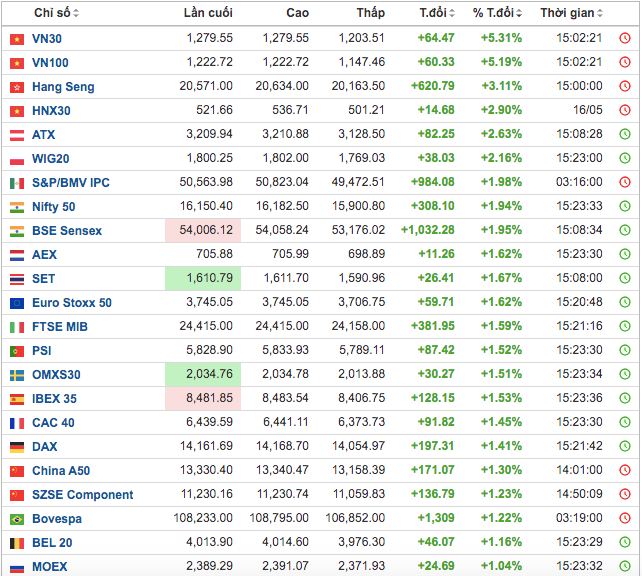Click the red clock icon in VN30 row

coord(624,38)
